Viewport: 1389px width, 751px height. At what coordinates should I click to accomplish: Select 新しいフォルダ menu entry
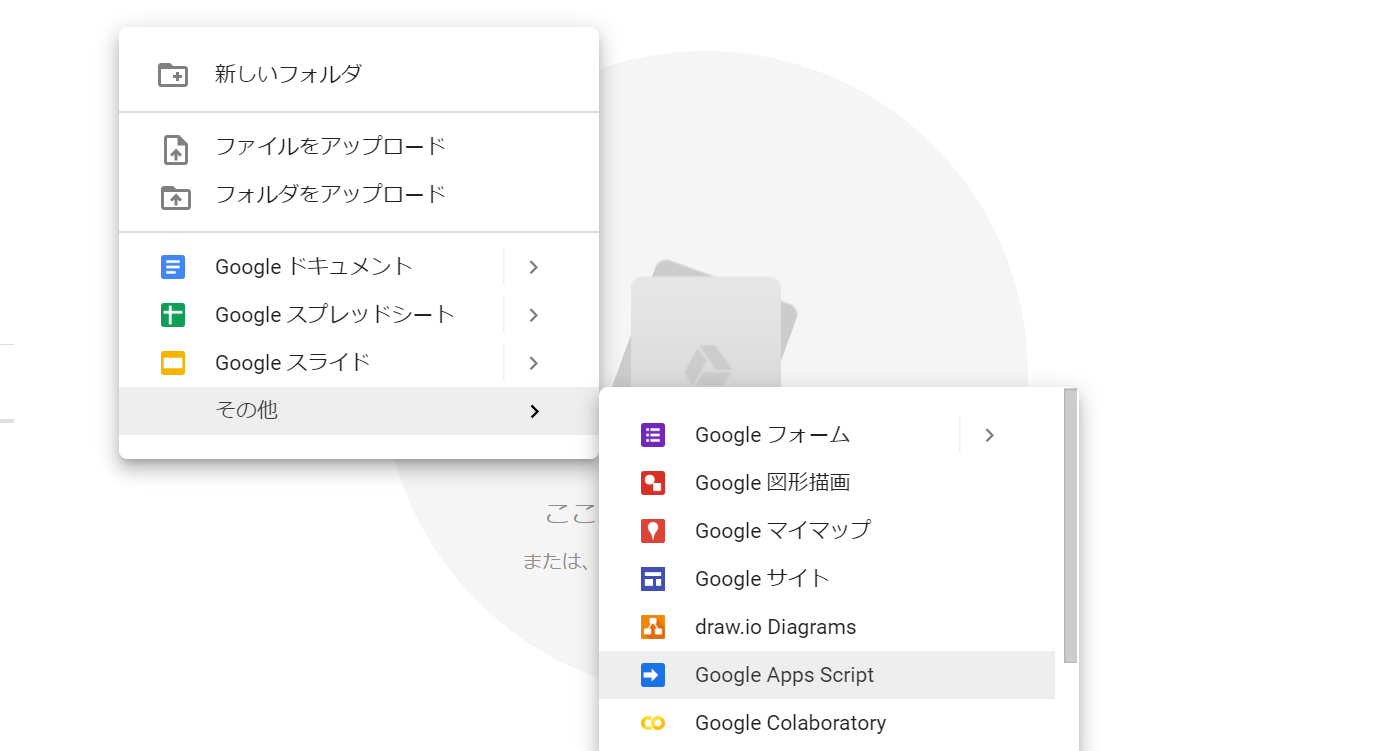point(359,74)
